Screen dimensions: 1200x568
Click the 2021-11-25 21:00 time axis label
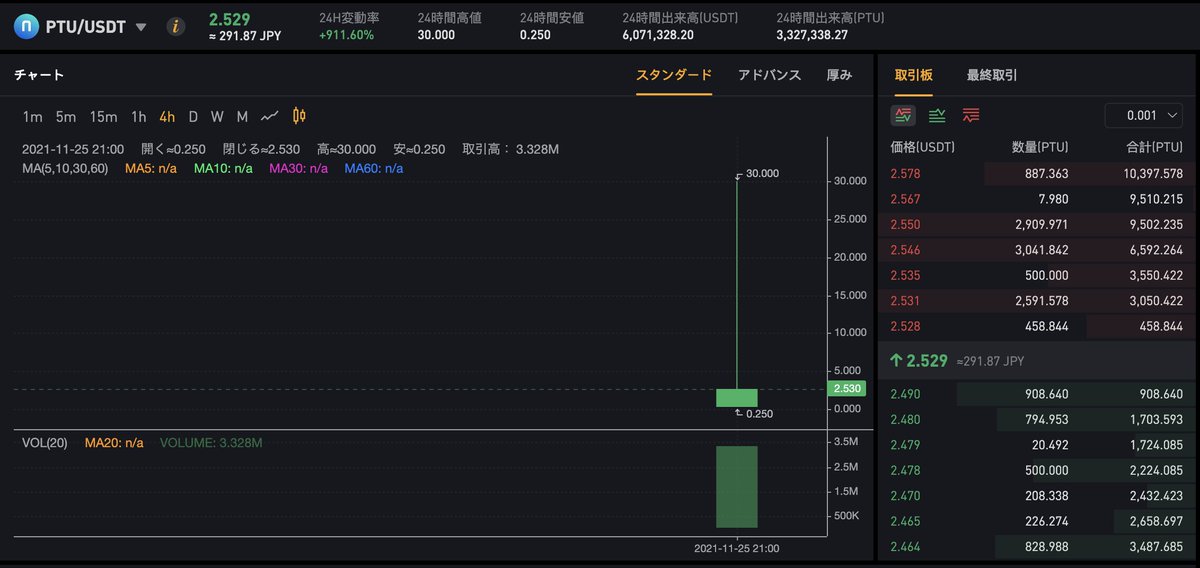pos(737,548)
